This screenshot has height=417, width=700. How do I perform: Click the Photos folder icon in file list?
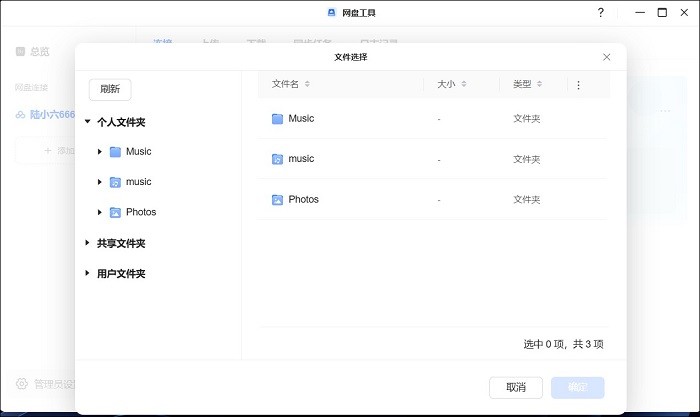[277, 200]
